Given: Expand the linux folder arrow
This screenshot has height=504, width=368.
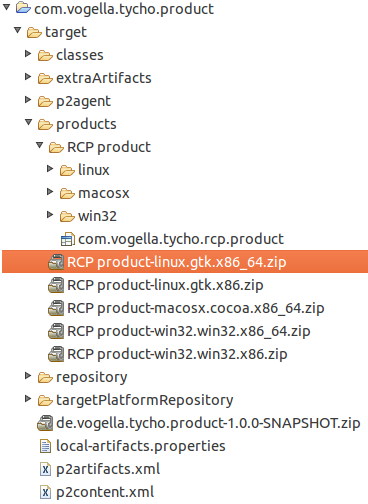Looking at the screenshot, I should coord(50,169).
